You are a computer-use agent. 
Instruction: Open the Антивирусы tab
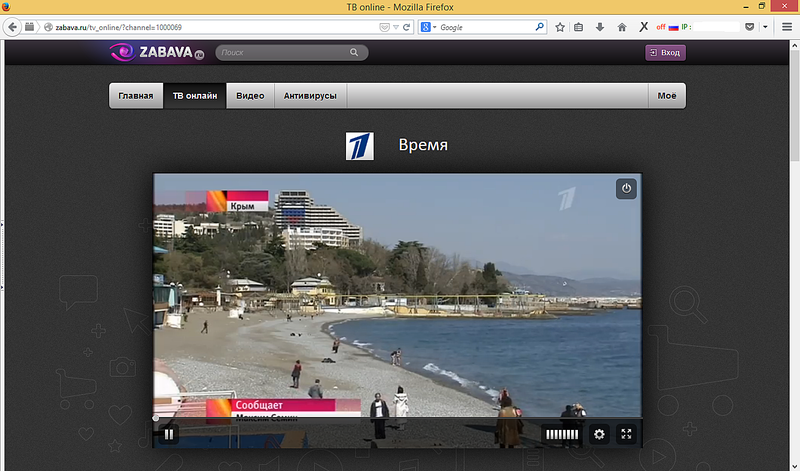[310, 95]
